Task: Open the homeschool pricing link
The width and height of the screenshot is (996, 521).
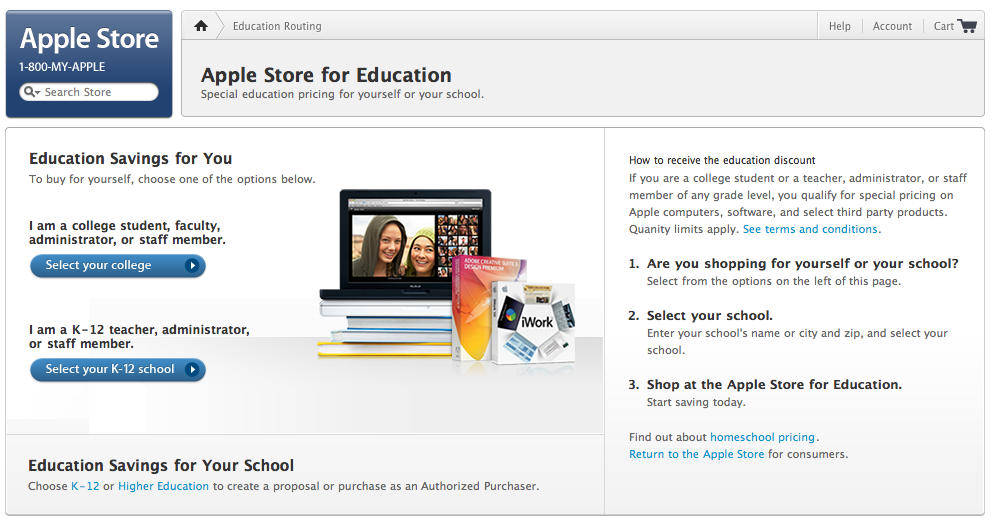Action: click(x=762, y=437)
